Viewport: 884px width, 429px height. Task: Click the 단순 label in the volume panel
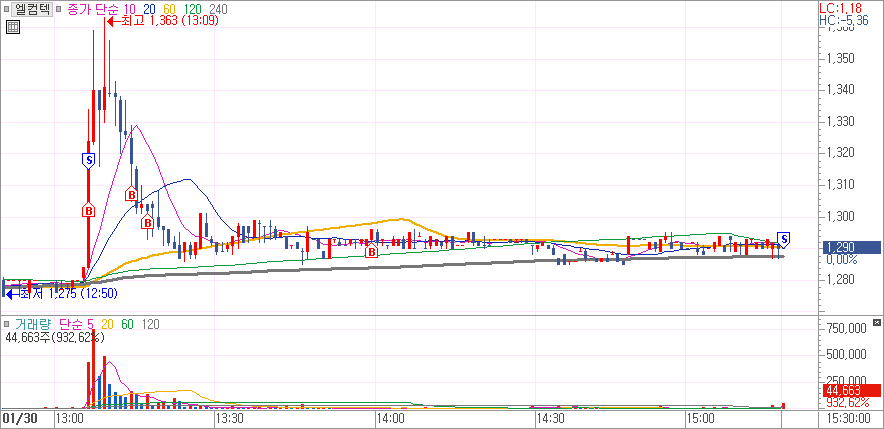tap(69, 324)
